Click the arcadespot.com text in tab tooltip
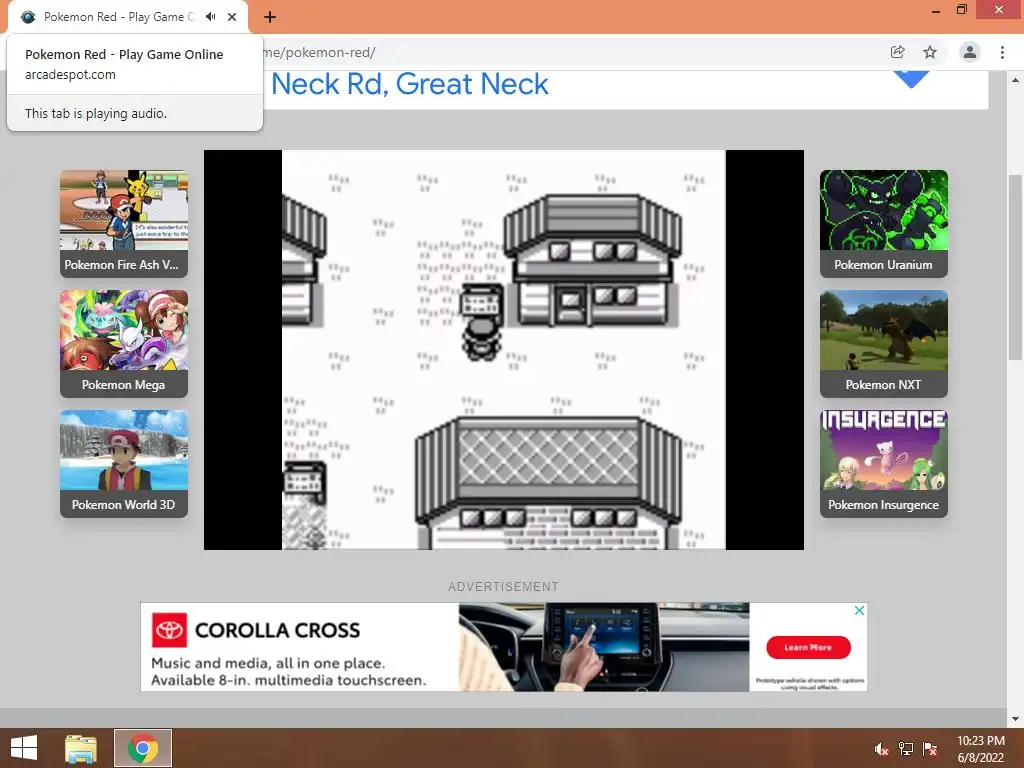This screenshot has height=768, width=1024. click(71, 74)
